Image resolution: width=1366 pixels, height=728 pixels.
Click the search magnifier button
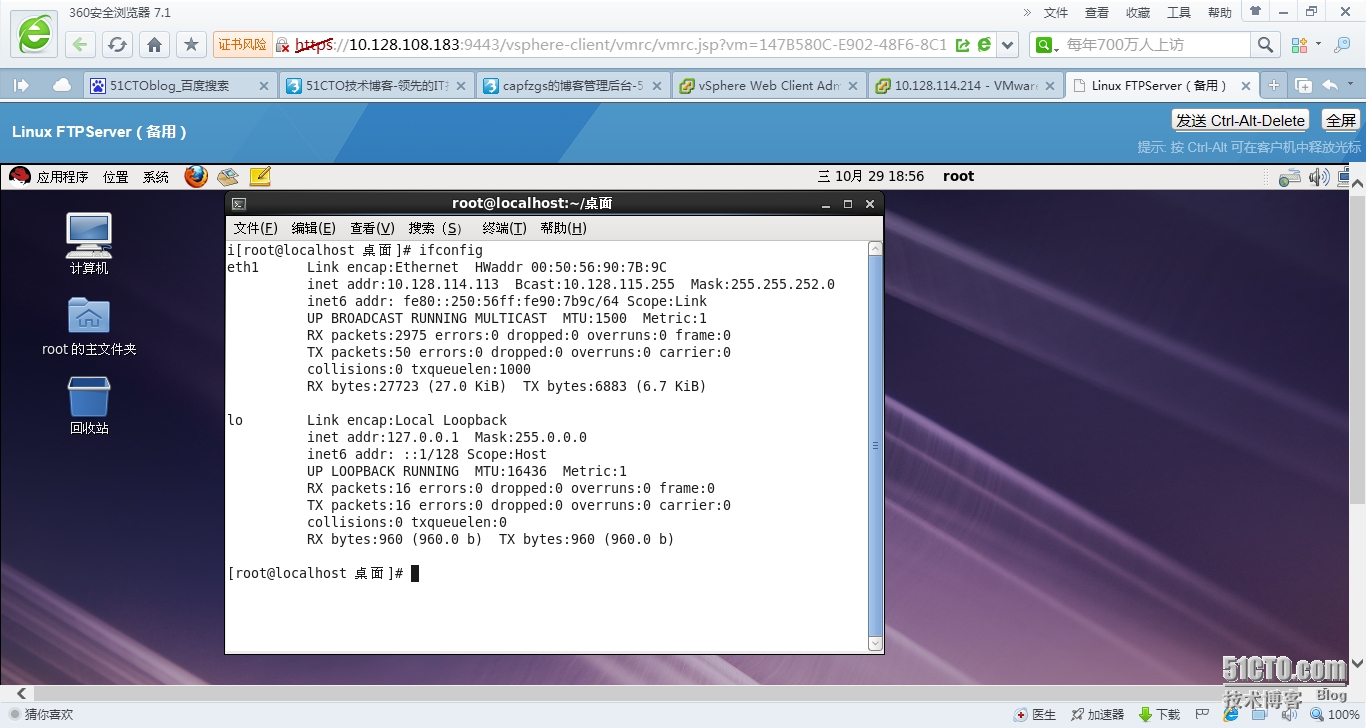(x=1265, y=45)
